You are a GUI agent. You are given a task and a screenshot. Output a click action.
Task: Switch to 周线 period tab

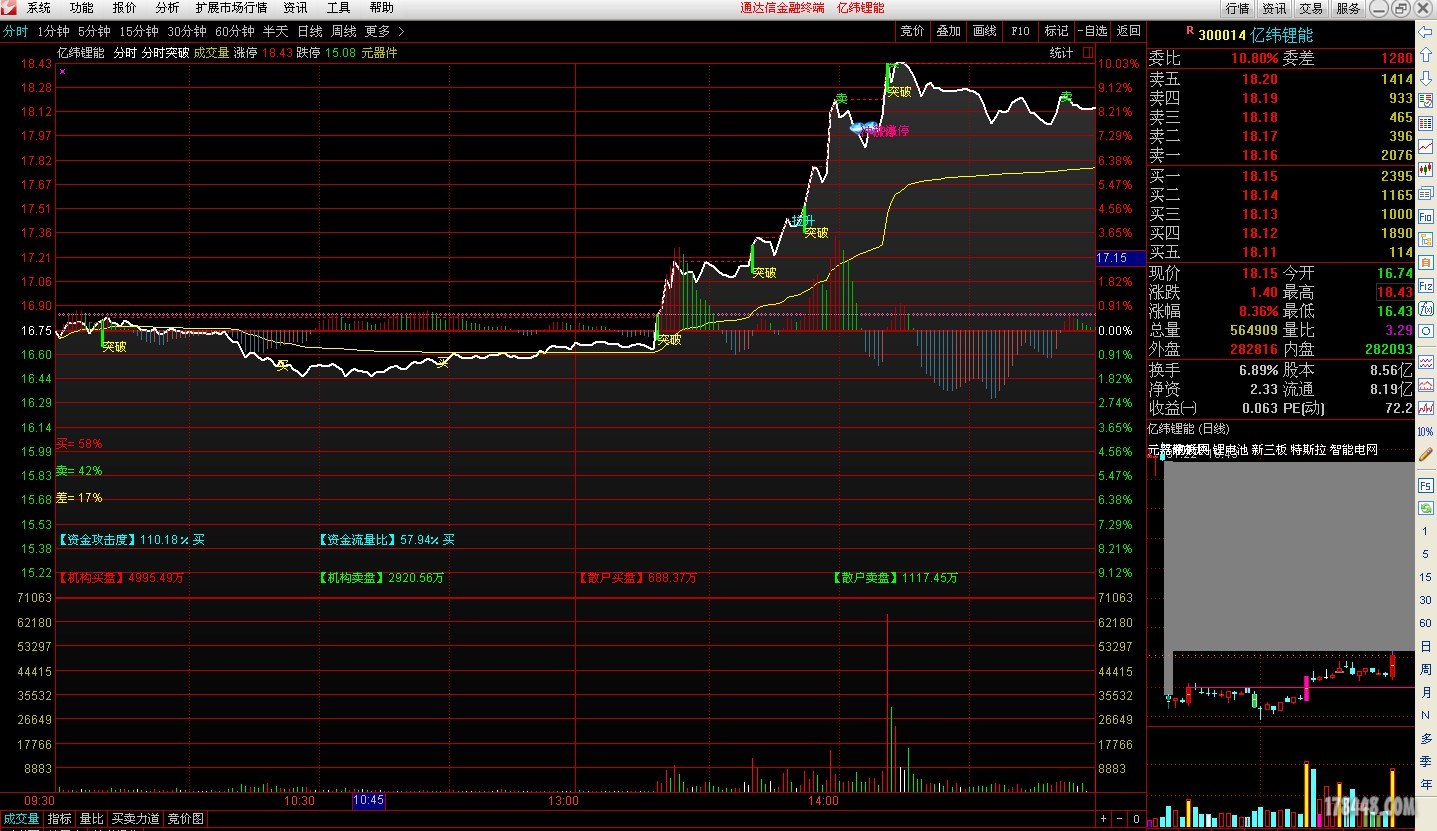tap(344, 31)
